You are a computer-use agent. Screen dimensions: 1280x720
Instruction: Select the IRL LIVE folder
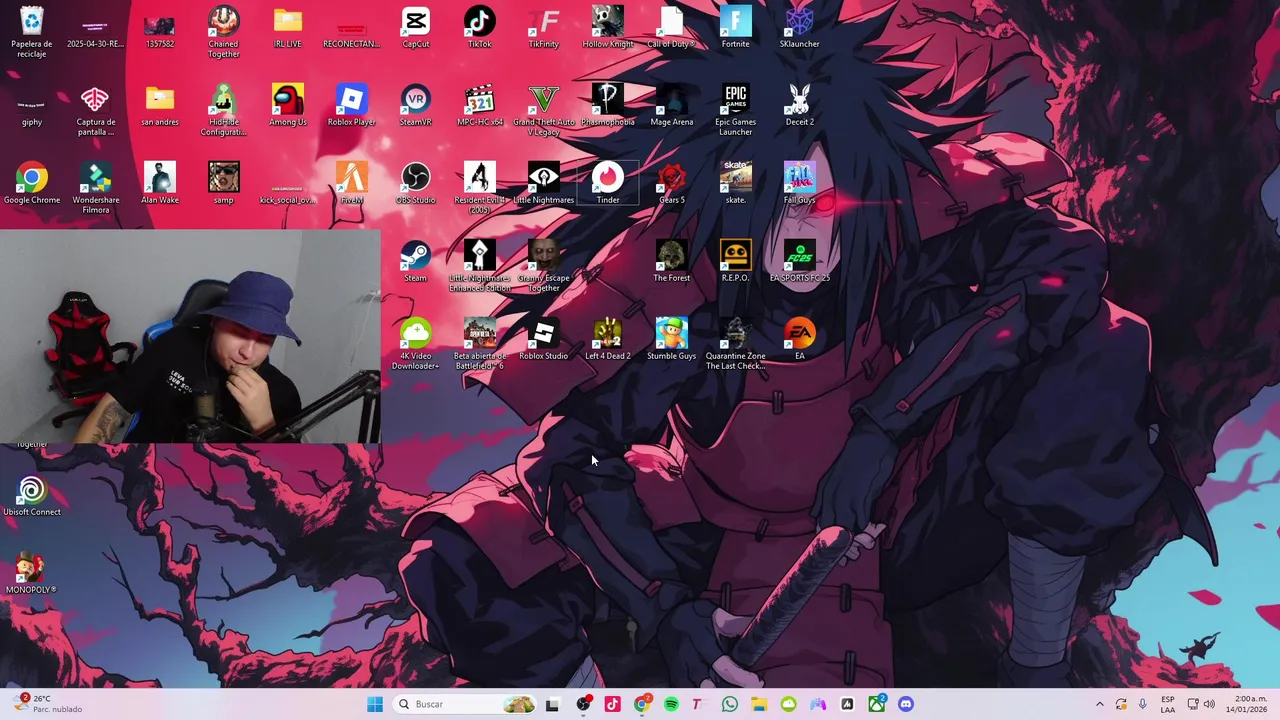(x=287, y=28)
